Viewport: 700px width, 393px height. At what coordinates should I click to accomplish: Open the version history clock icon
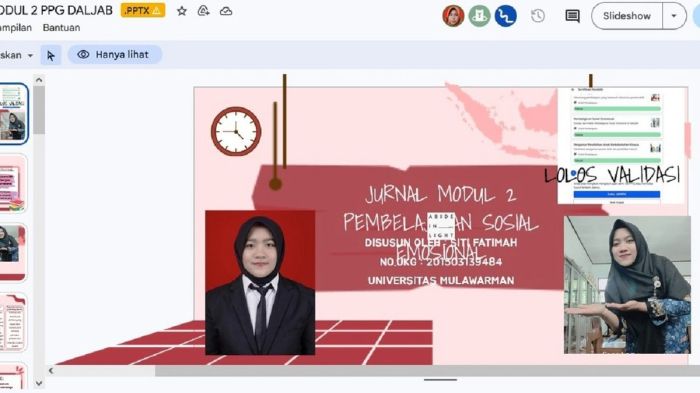point(538,16)
